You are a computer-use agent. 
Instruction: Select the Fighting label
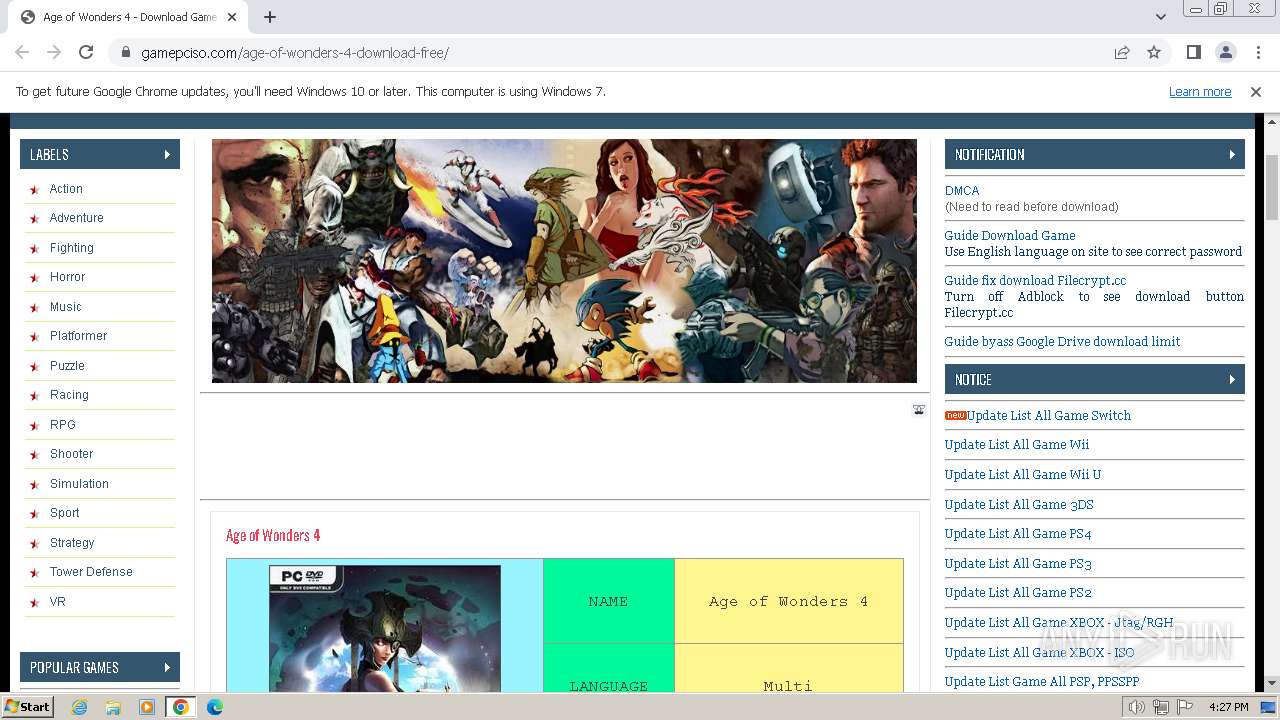click(72, 248)
